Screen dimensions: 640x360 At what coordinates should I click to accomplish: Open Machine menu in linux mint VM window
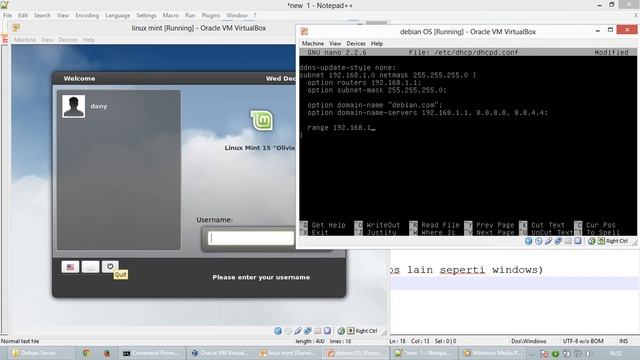pyautogui.click(x=25, y=40)
